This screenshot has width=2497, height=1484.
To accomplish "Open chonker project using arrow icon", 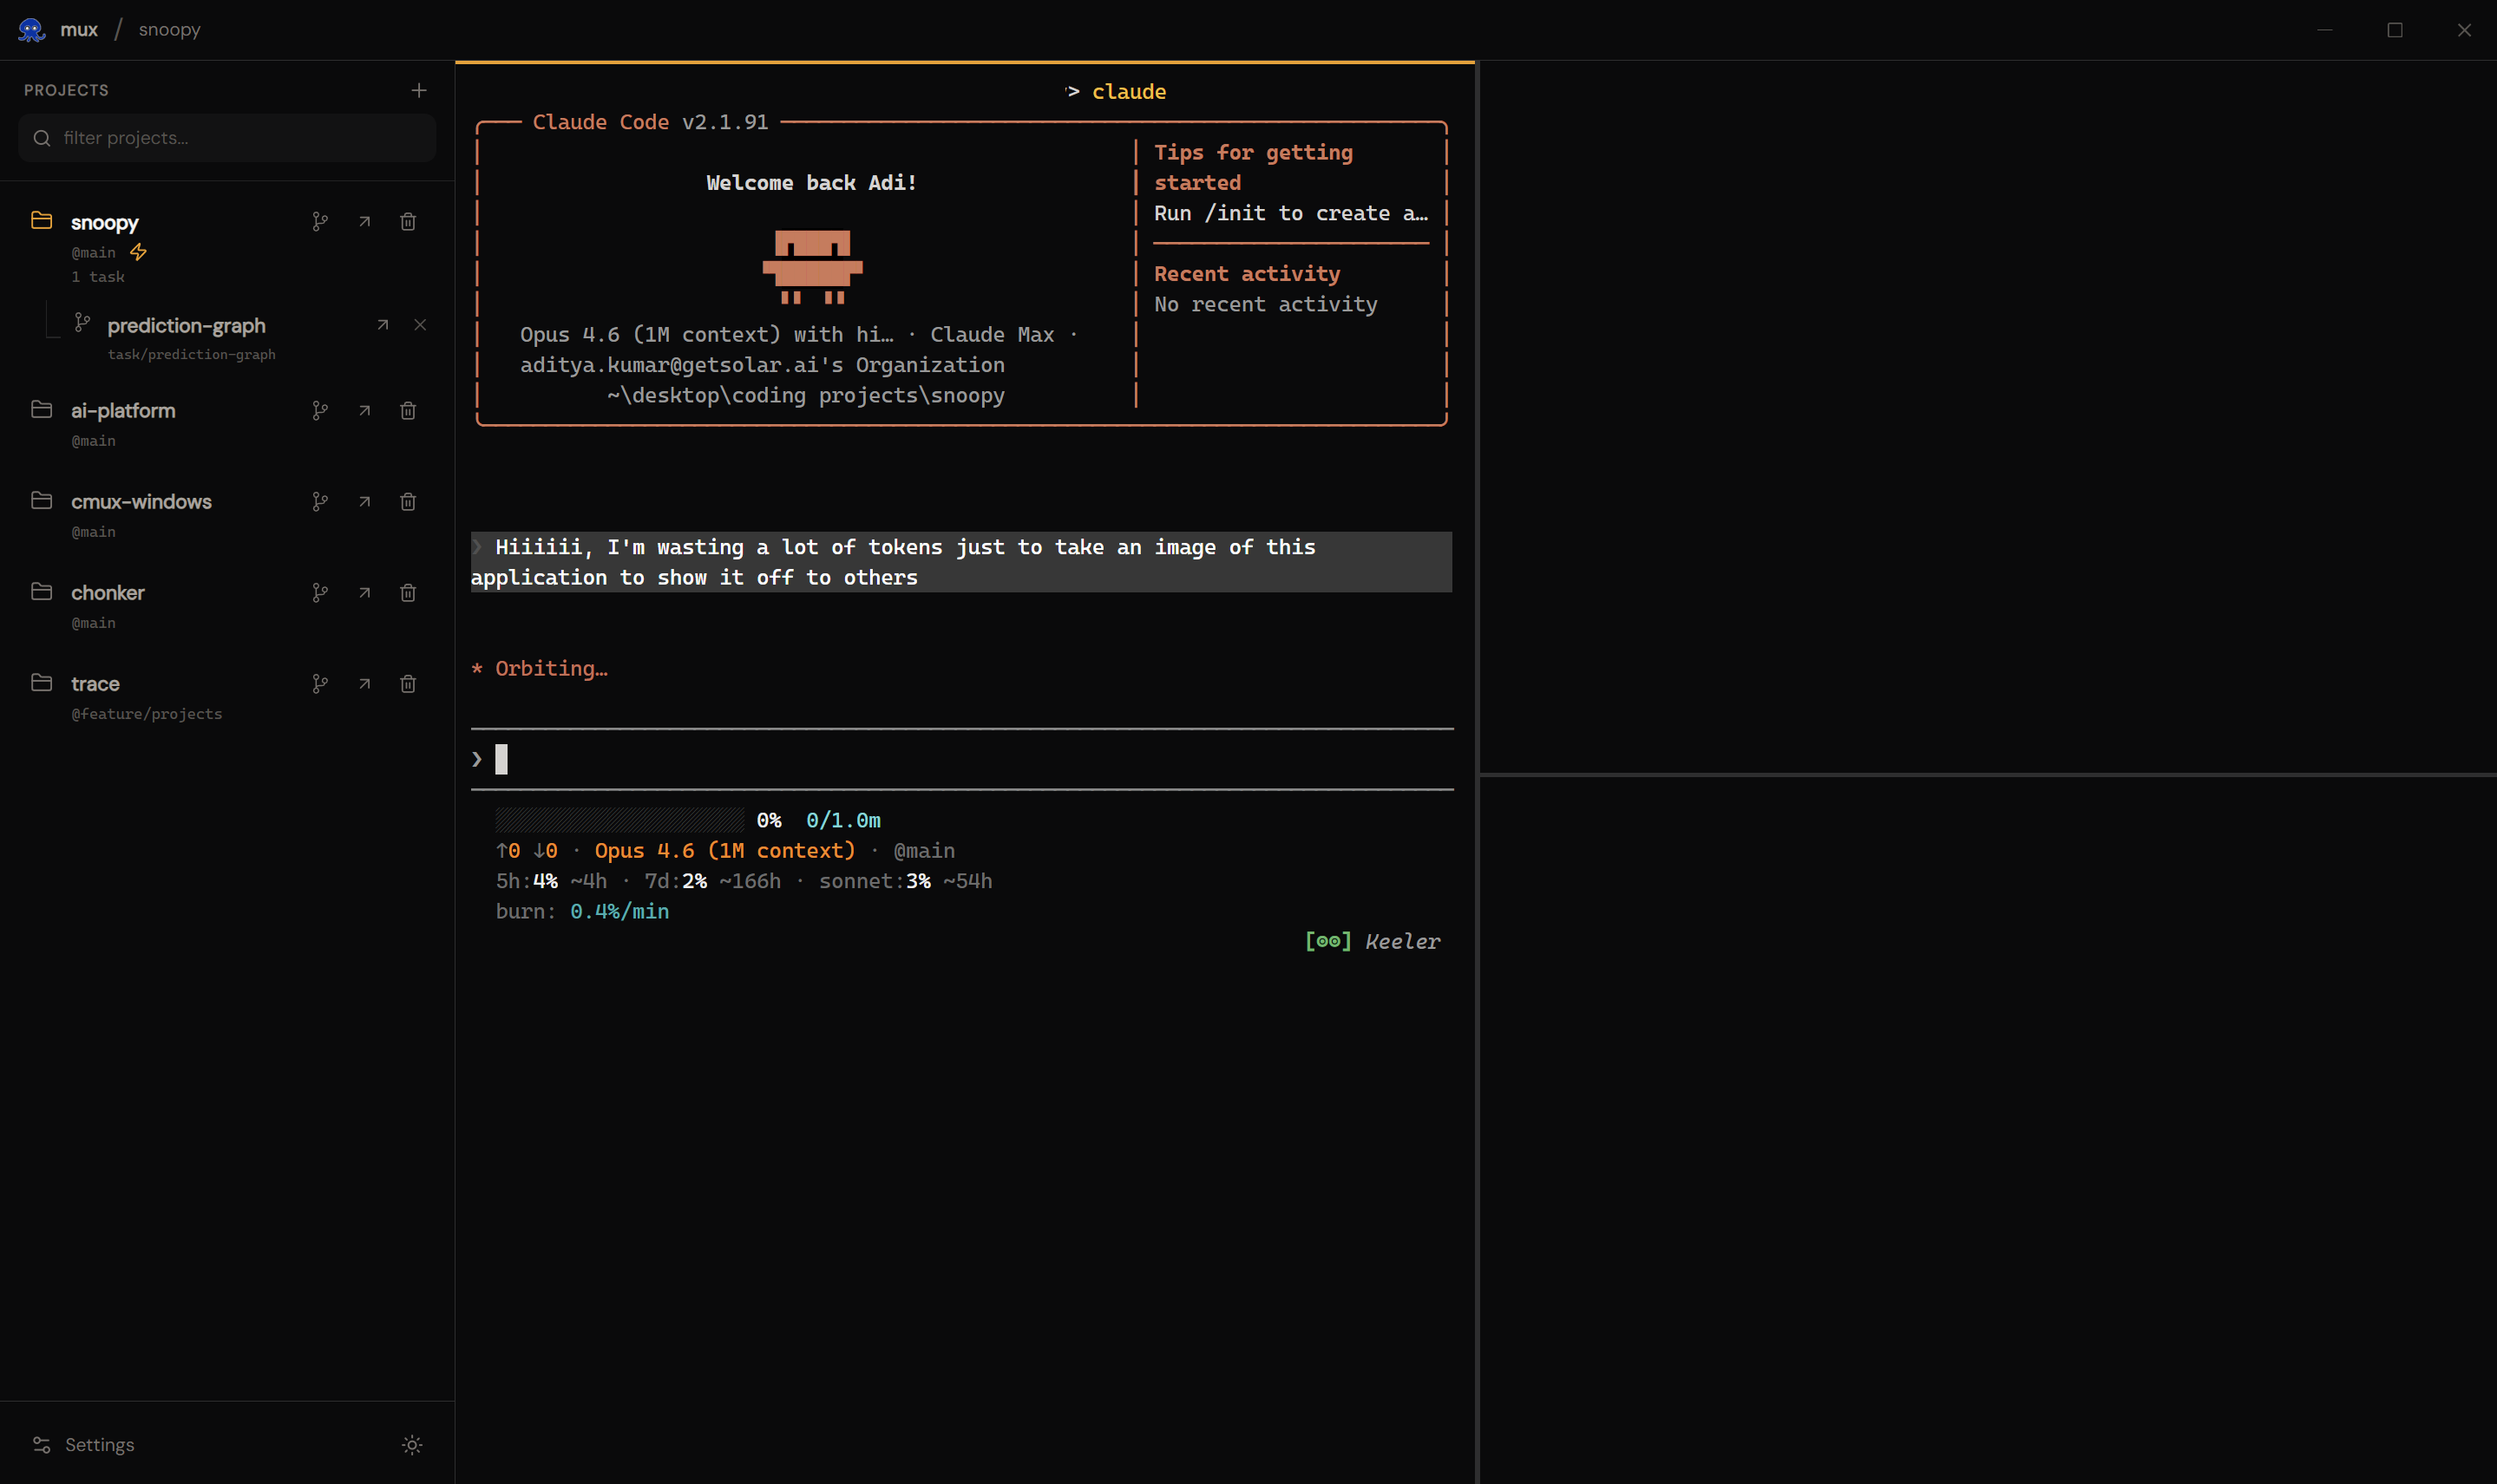I will (364, 593).
